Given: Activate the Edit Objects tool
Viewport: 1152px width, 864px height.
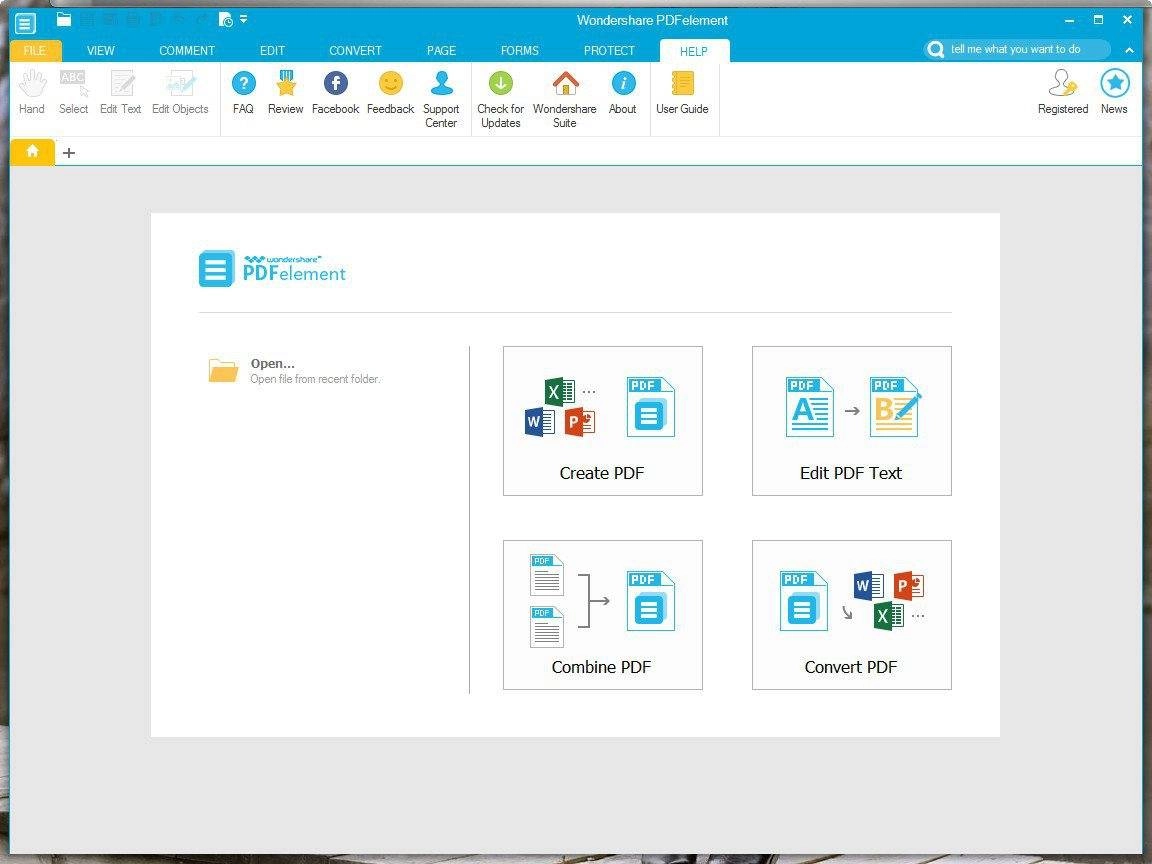Looking at the screenshot, I should tap(180, 93).
